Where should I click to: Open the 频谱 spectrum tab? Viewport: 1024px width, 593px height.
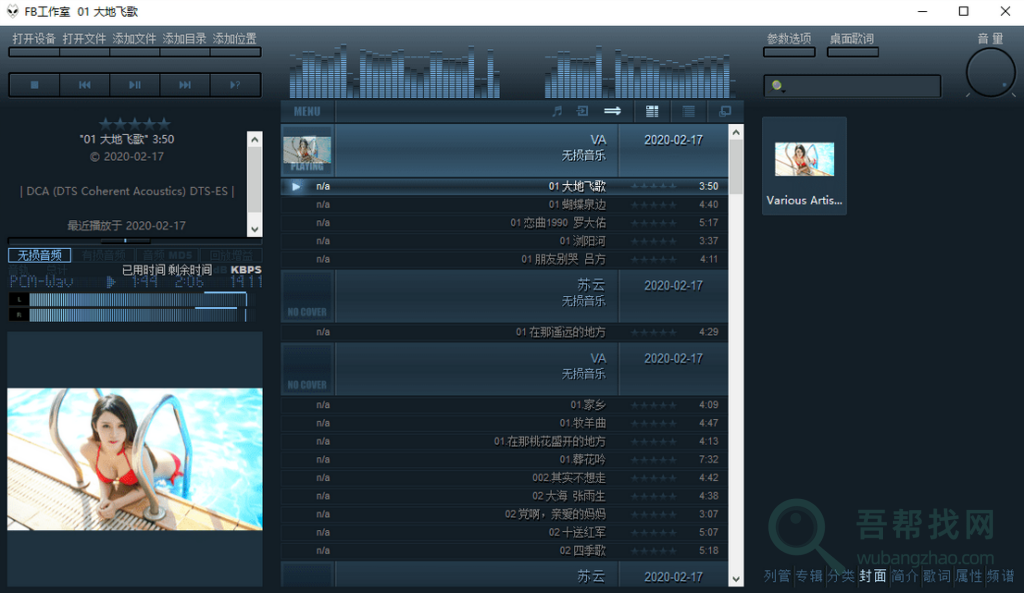pyautogui.click(x=1000, y=576)
